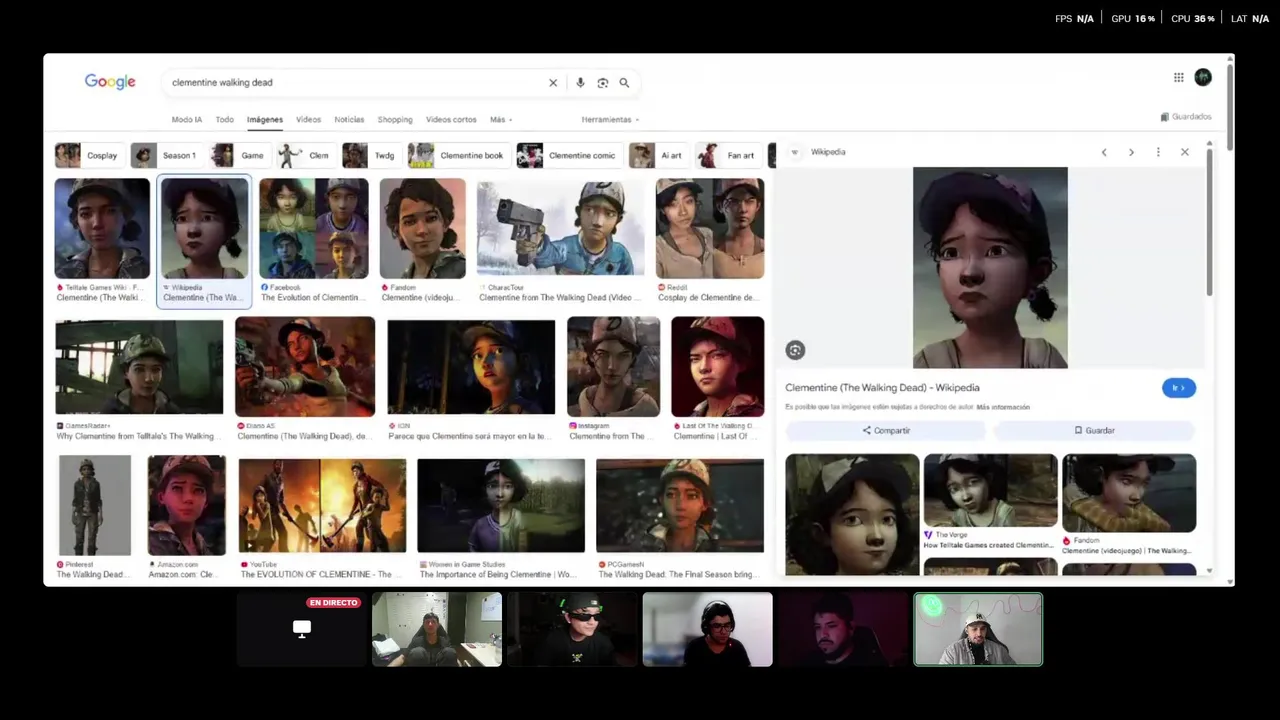The image size is (1280, 720).
Task: Switch to Shopping tab
Action: (x=395, y=119)
